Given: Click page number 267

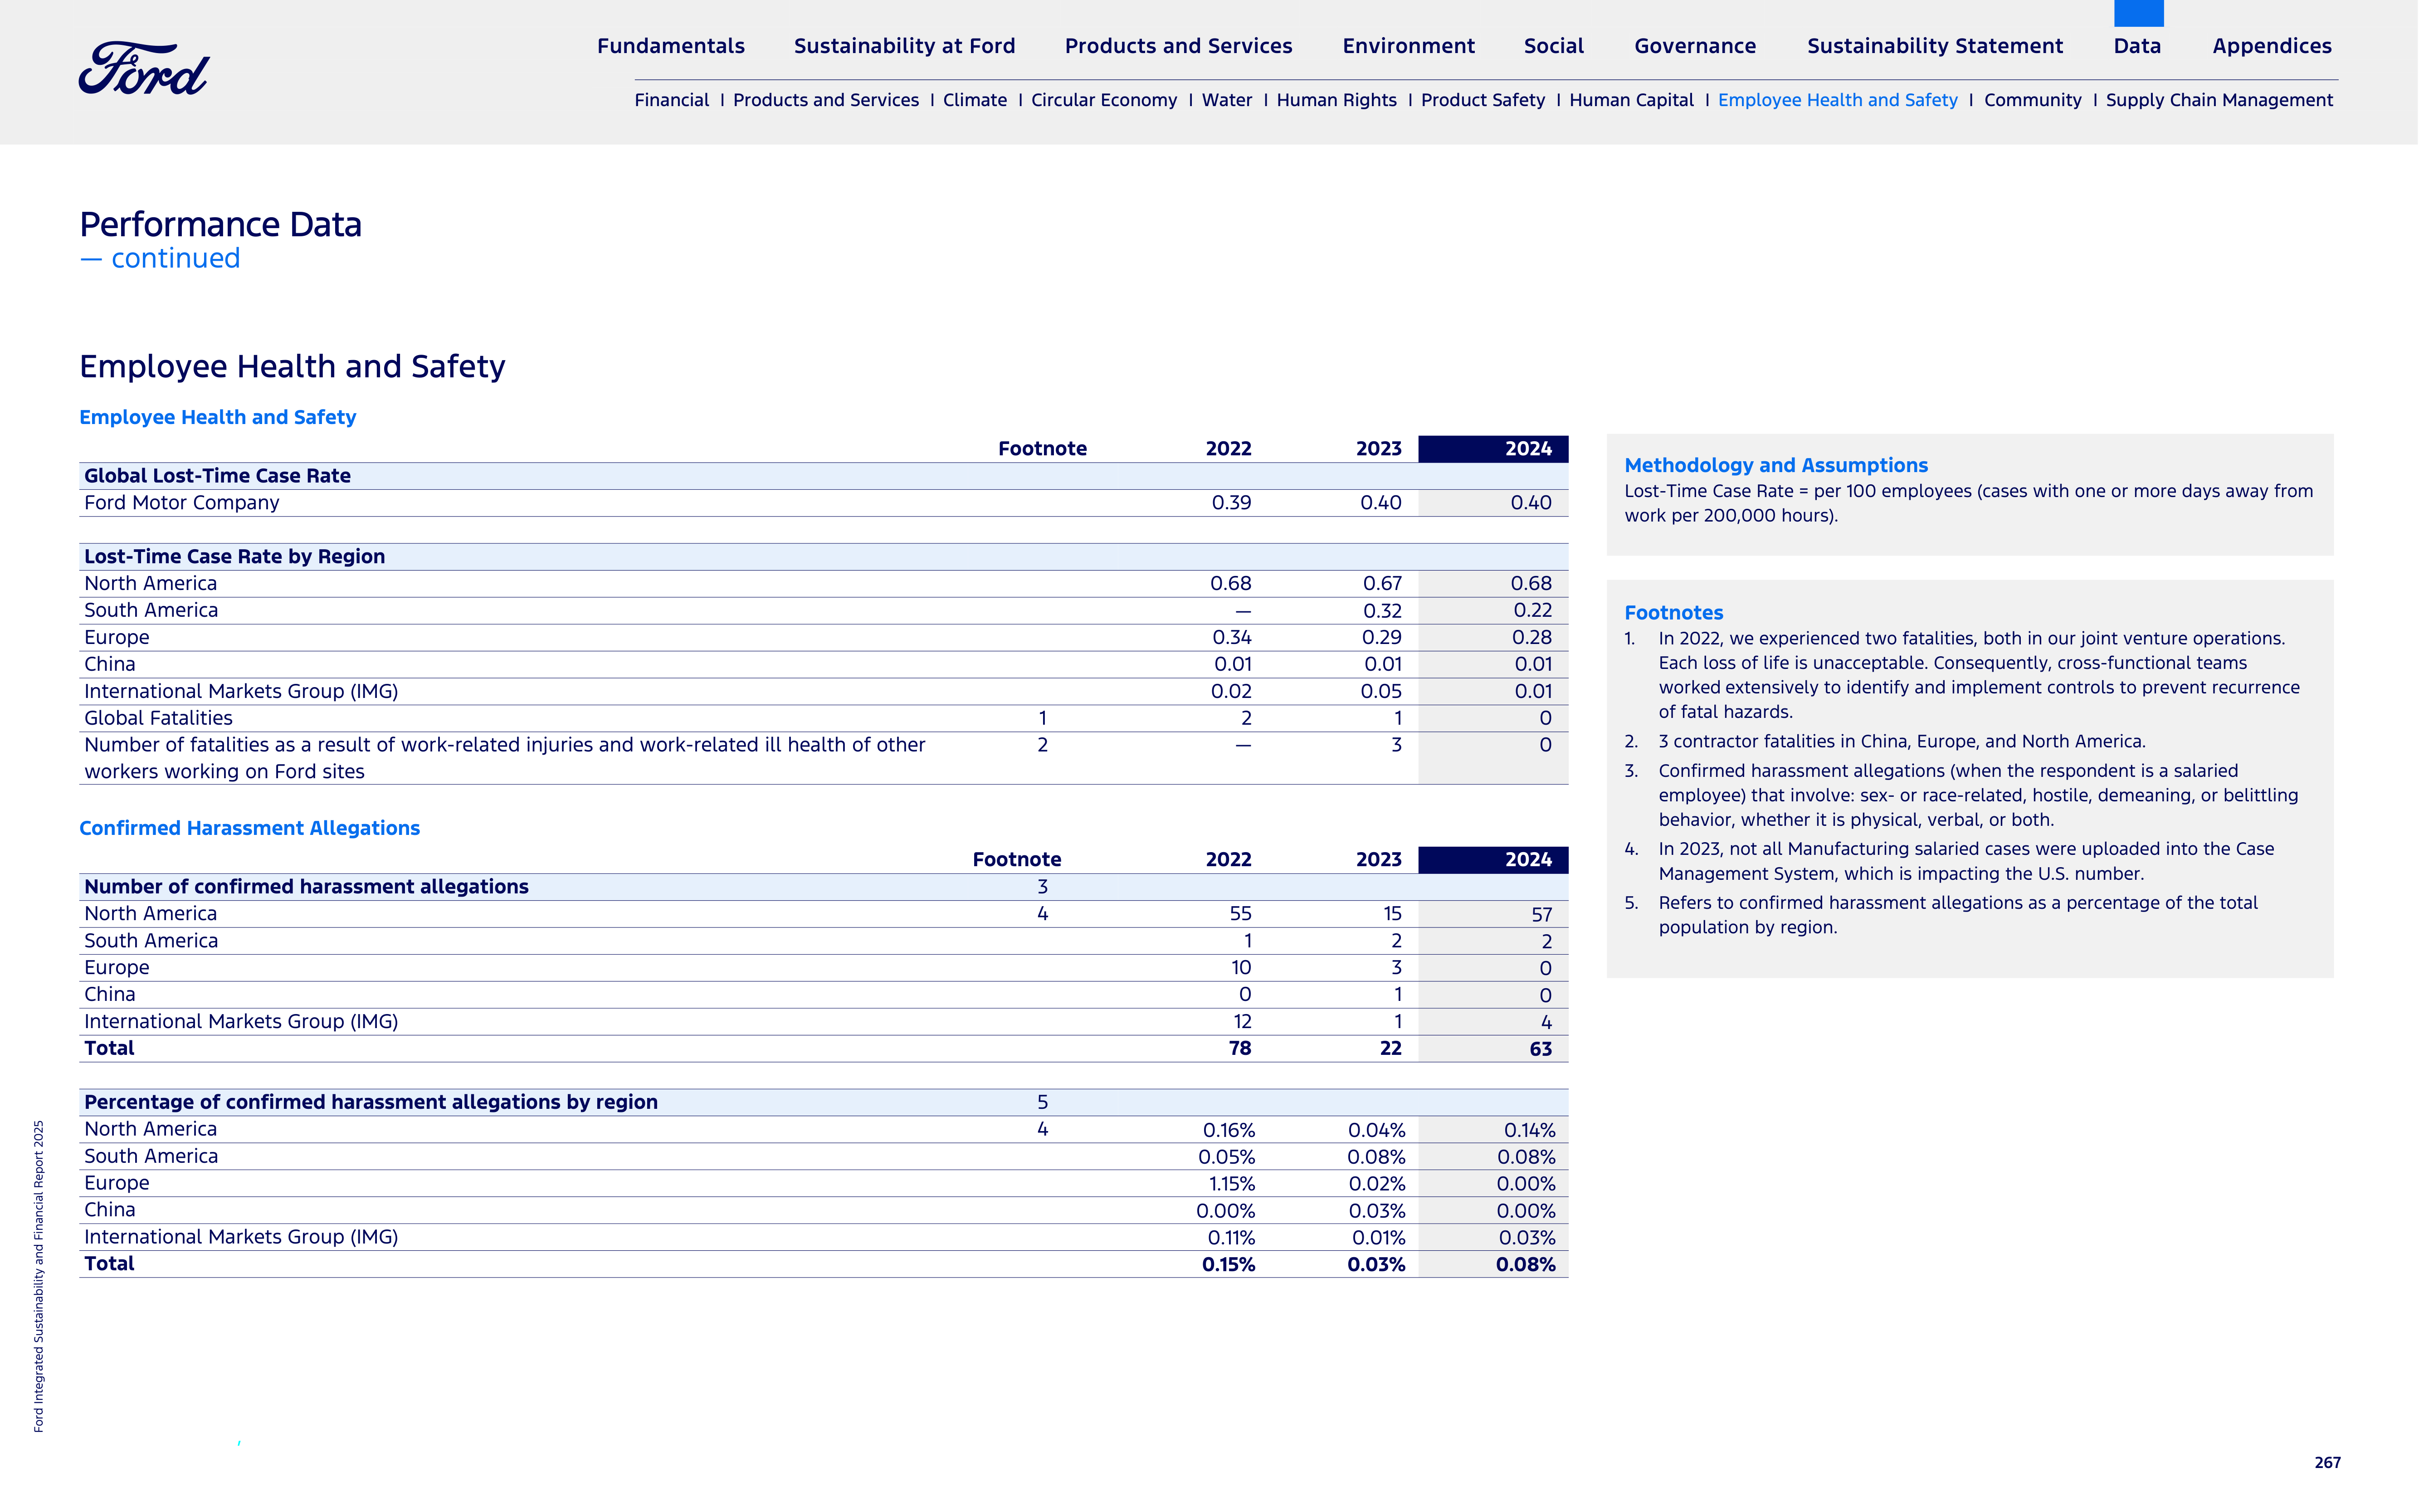Looking at the screenshot, I should (2328, 1463).
